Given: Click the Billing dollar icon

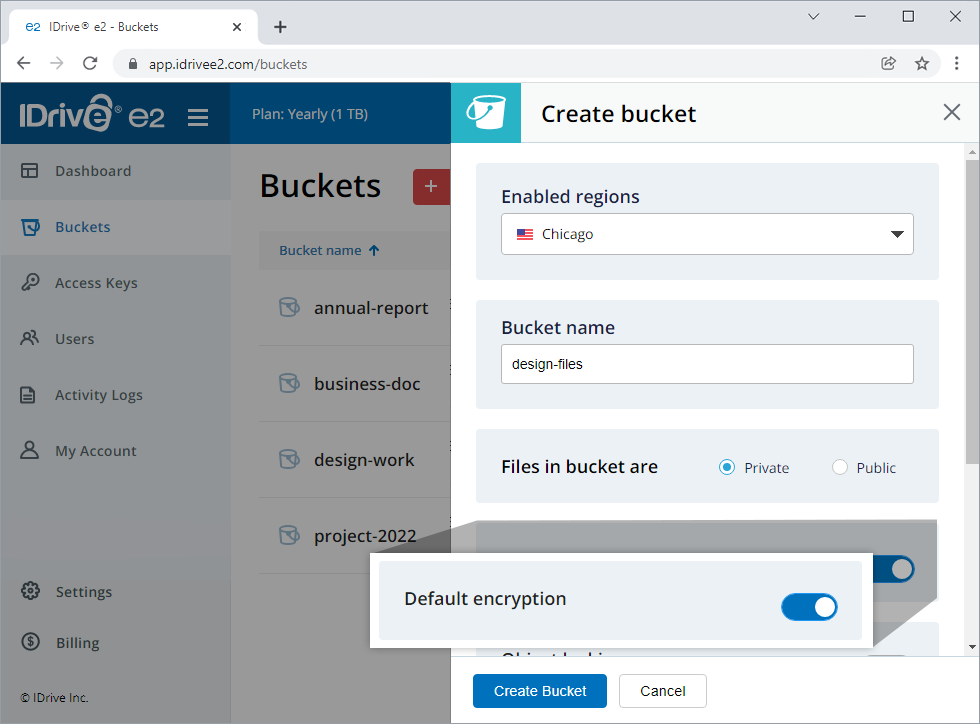Looking at the screenshot, I should [x=30, y=641].
